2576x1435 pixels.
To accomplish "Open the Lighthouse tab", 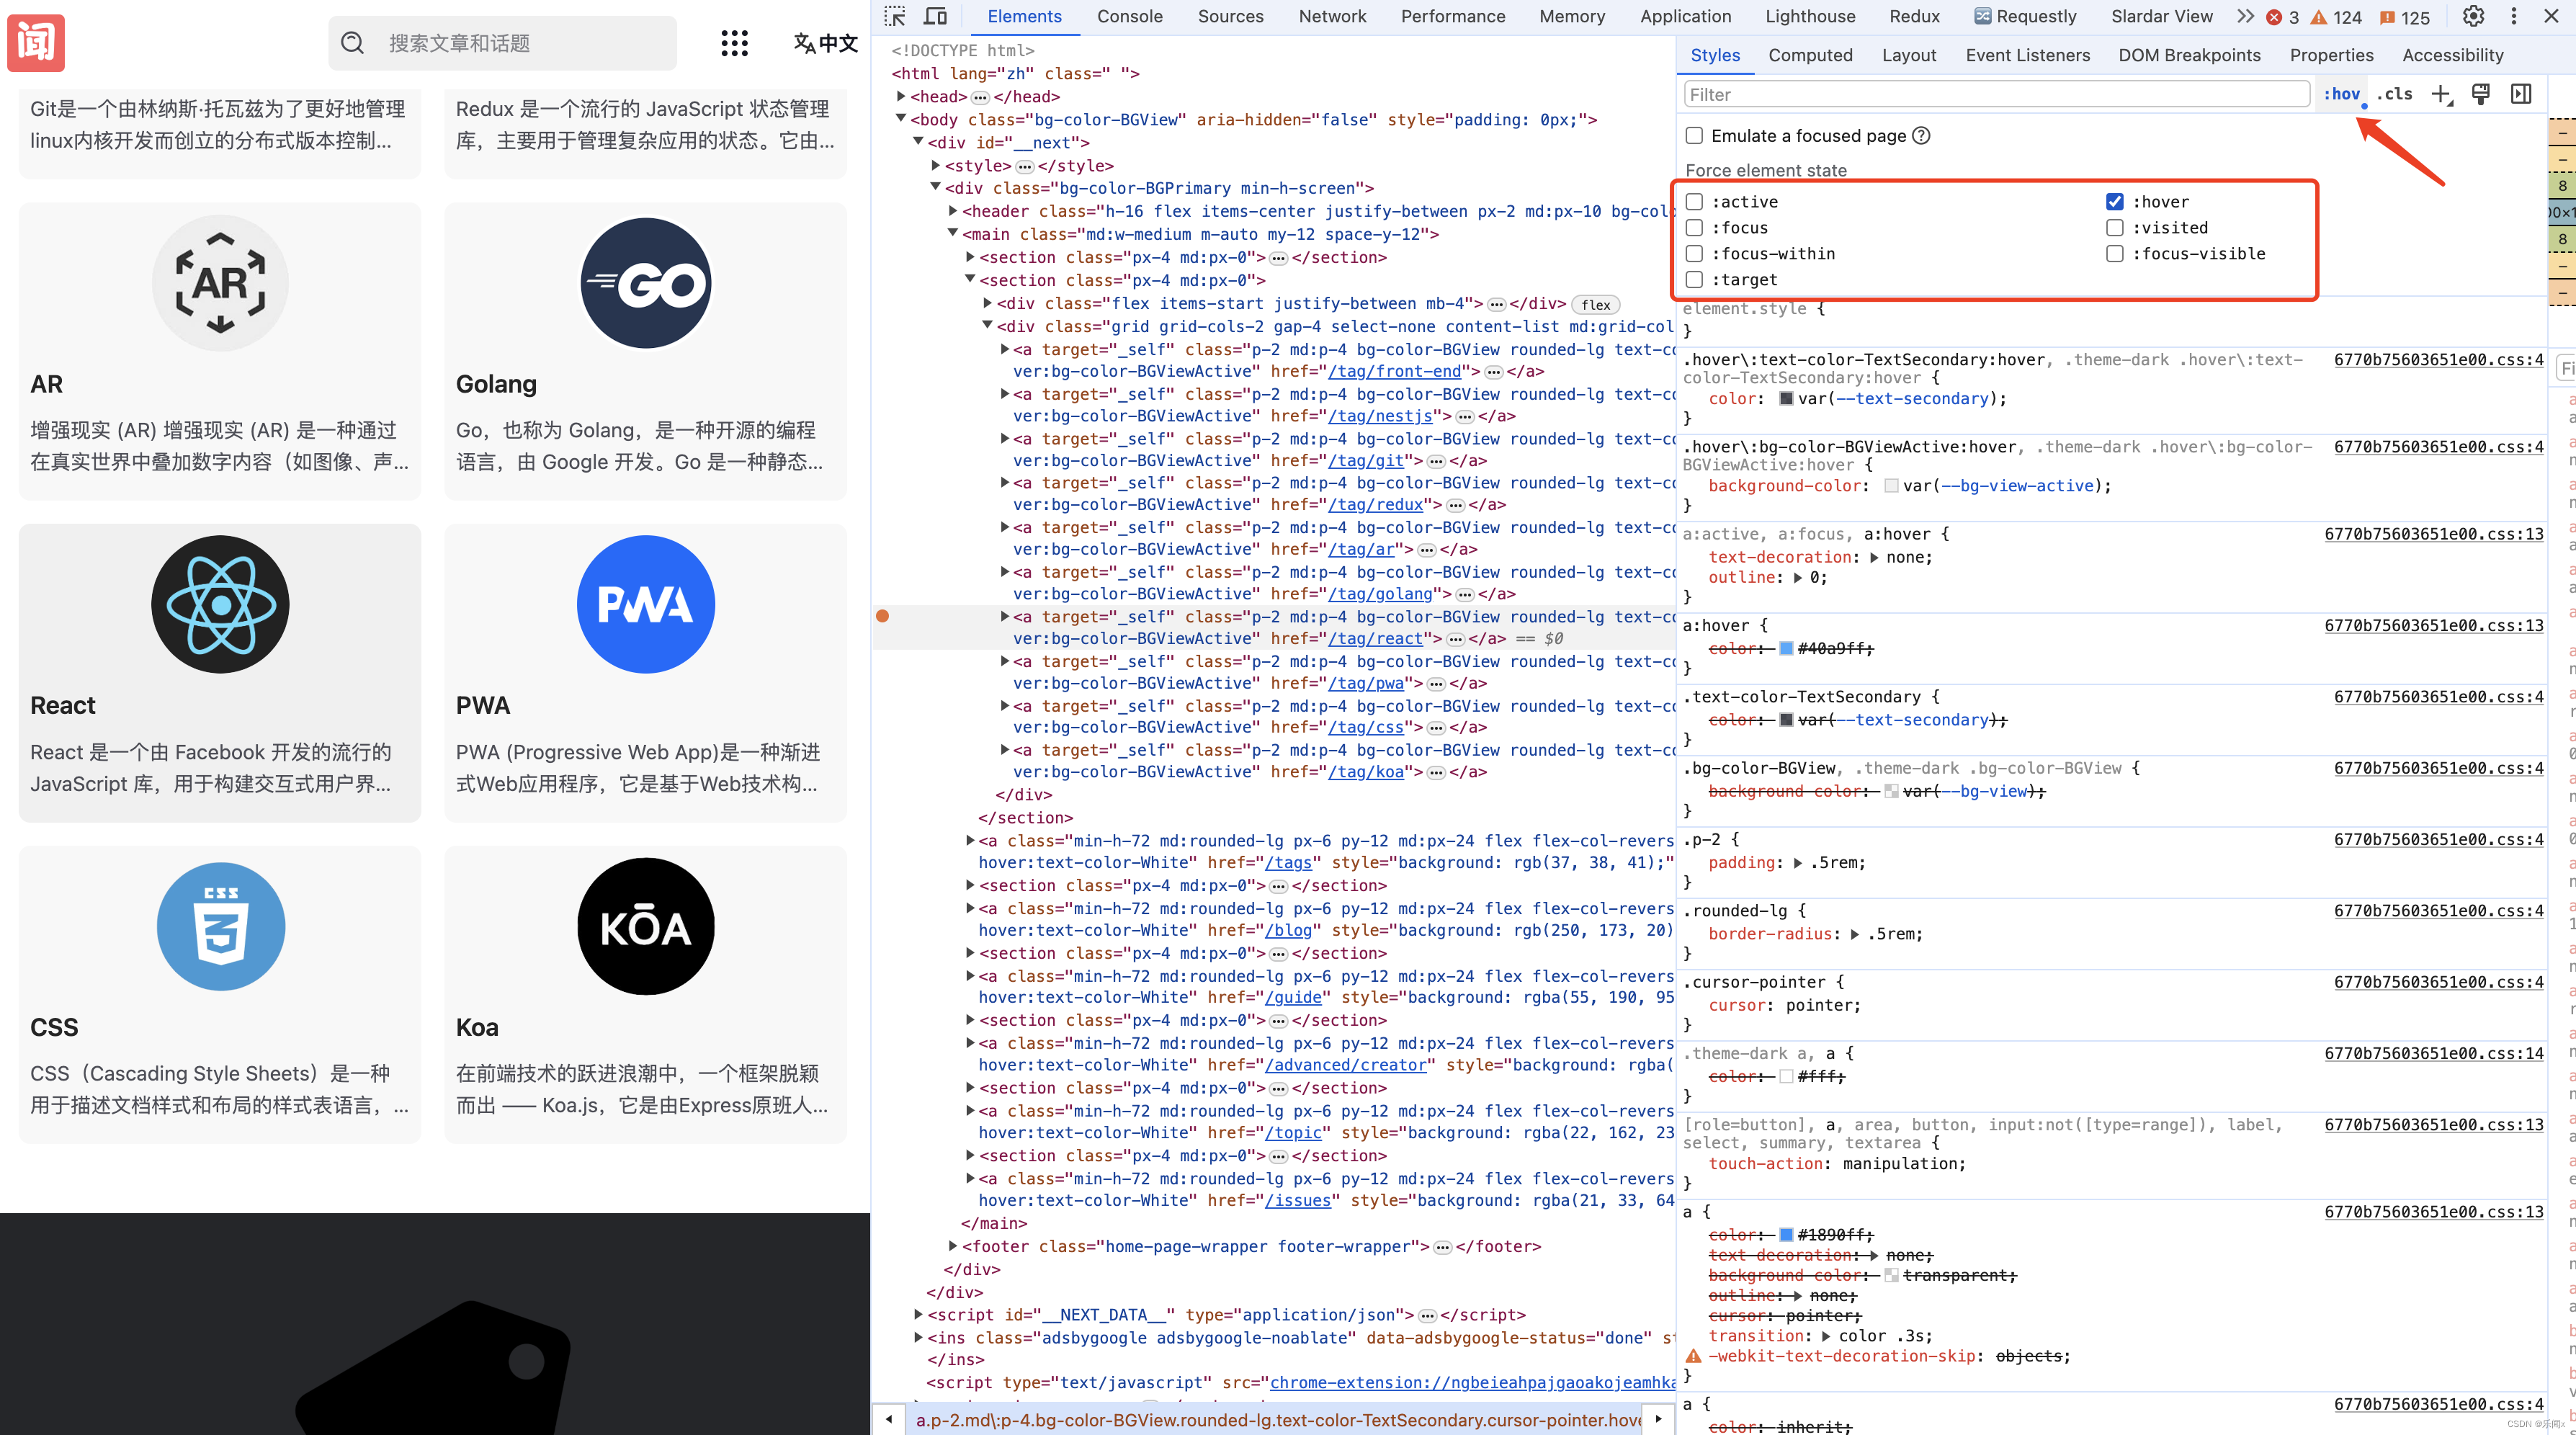I will pos(1810,17).
